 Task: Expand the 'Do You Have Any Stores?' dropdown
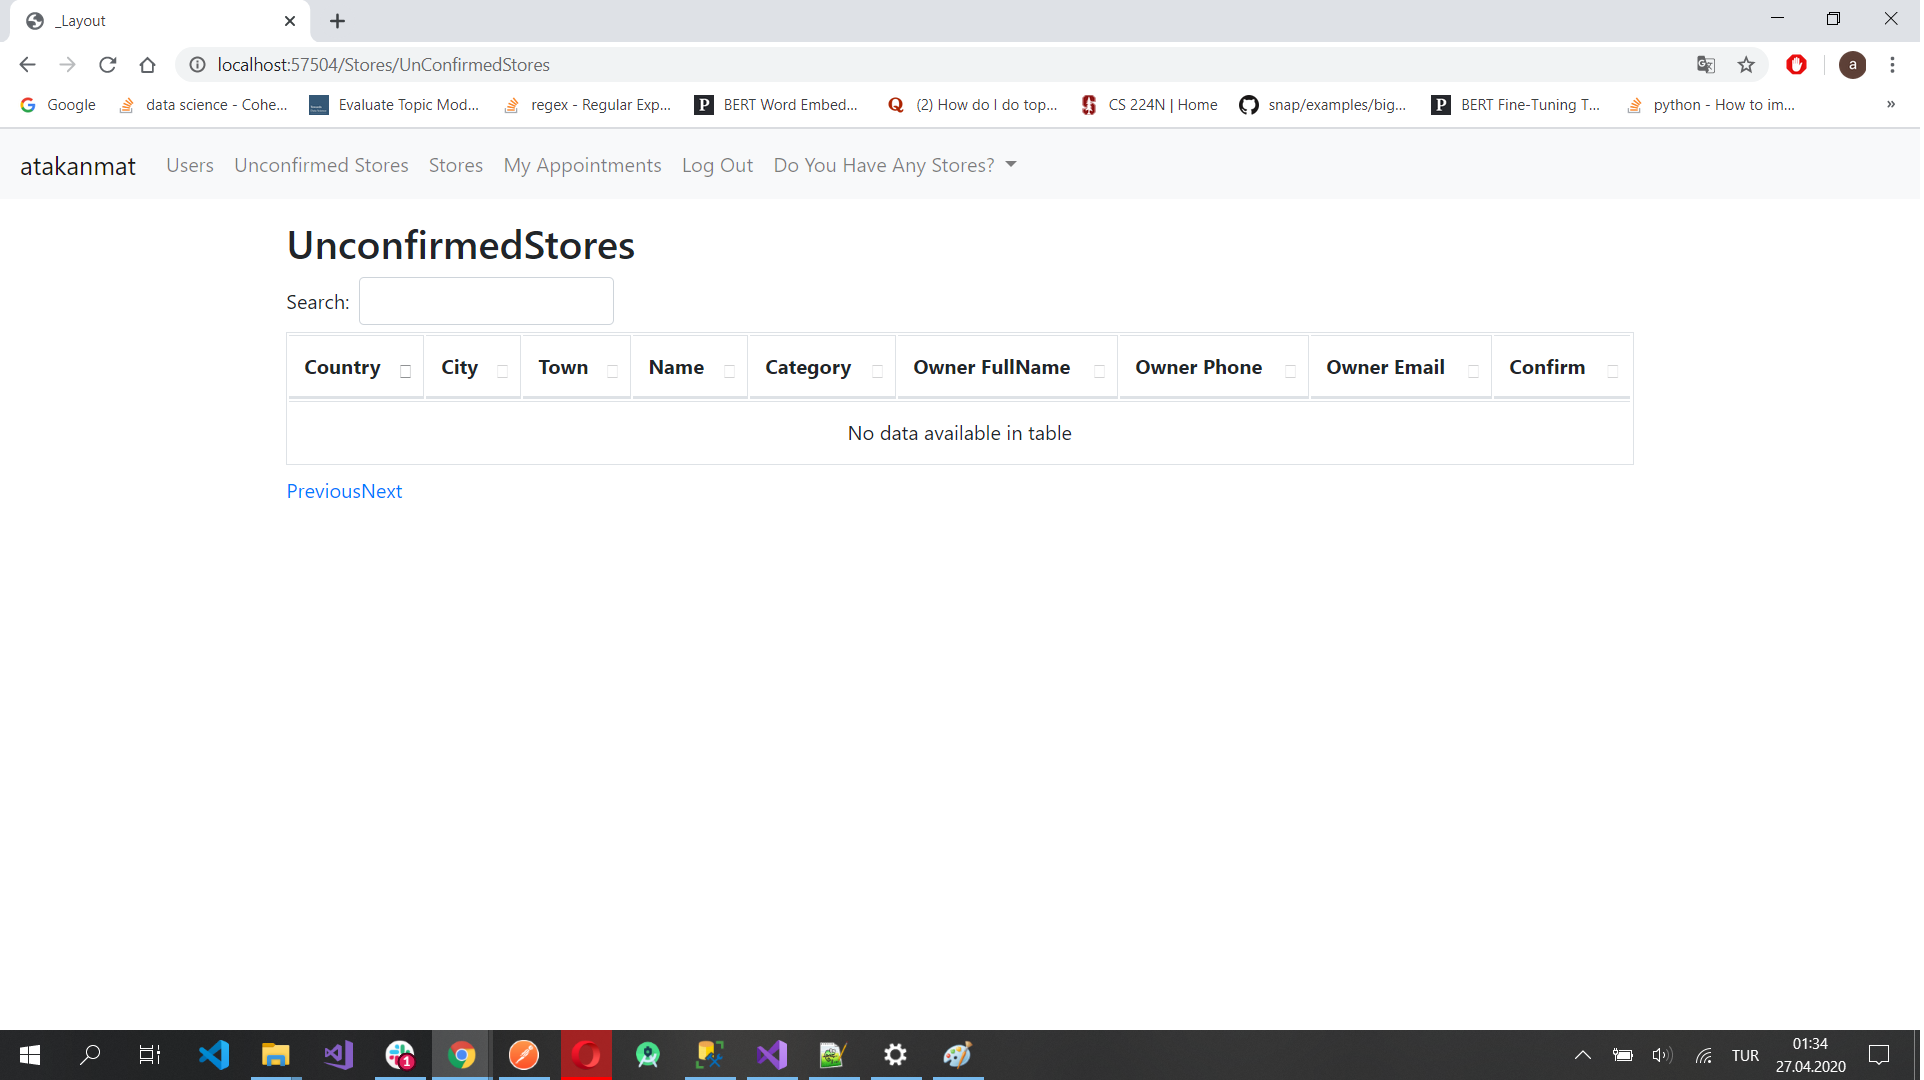coord(896,166)
